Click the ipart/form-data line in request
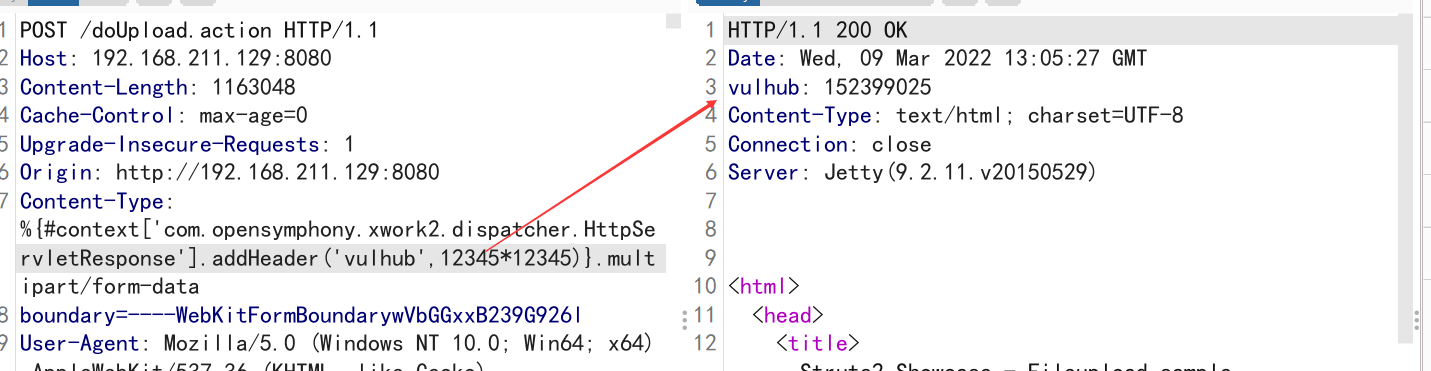The image size is (1431, 371). coord(109,287)
